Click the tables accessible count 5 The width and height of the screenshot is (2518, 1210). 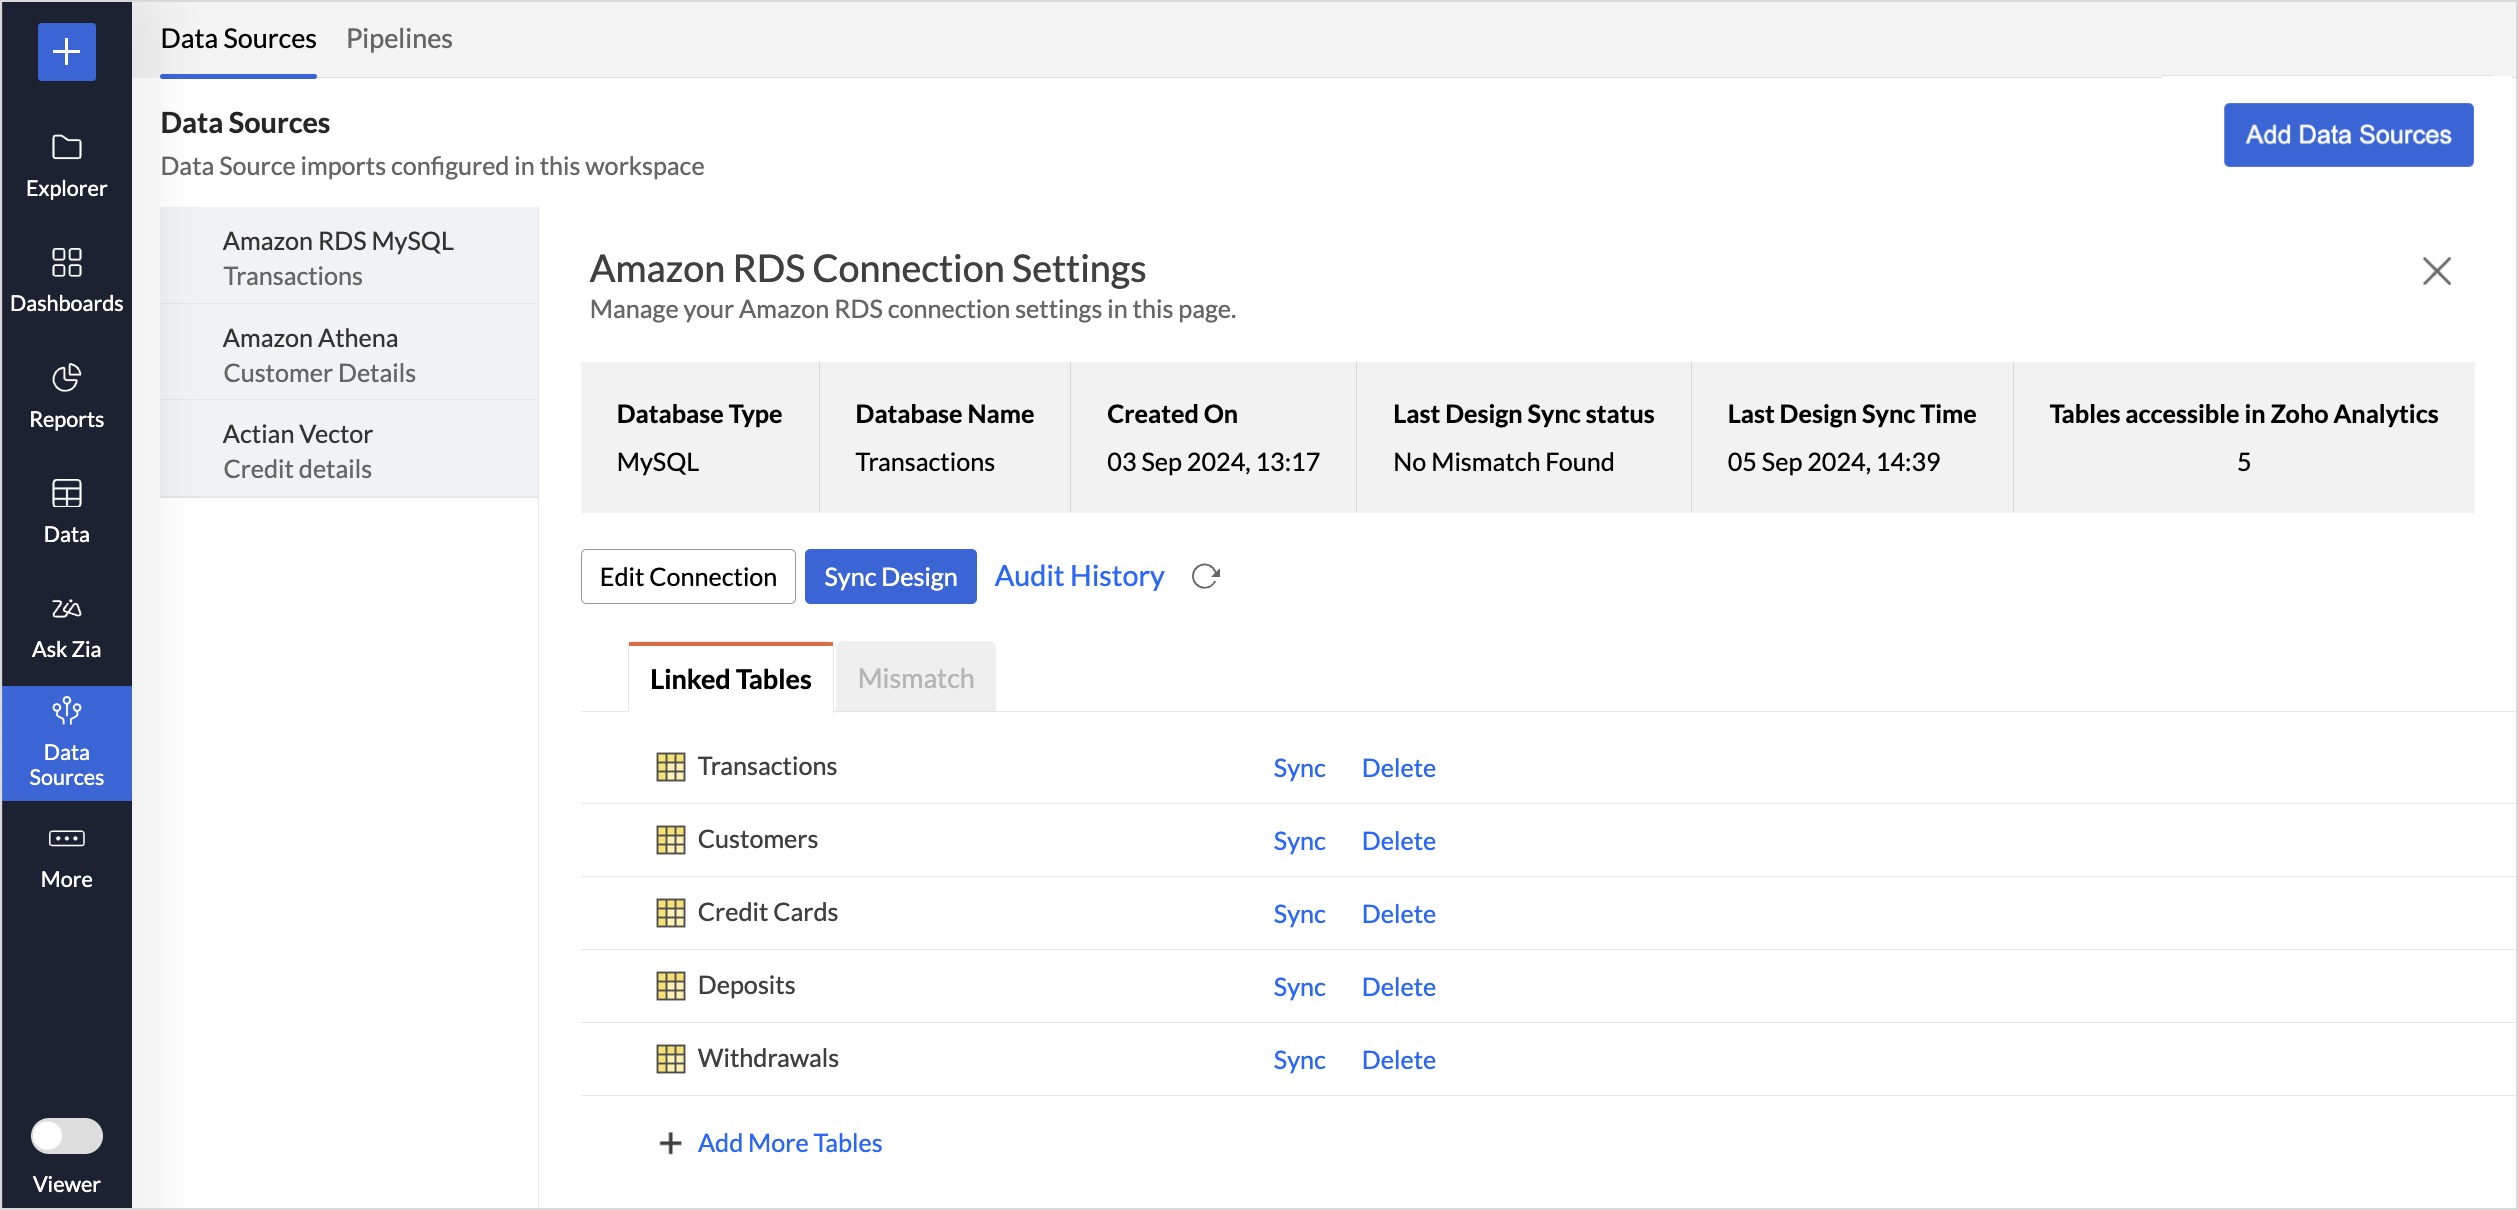tap(2243, 461)
